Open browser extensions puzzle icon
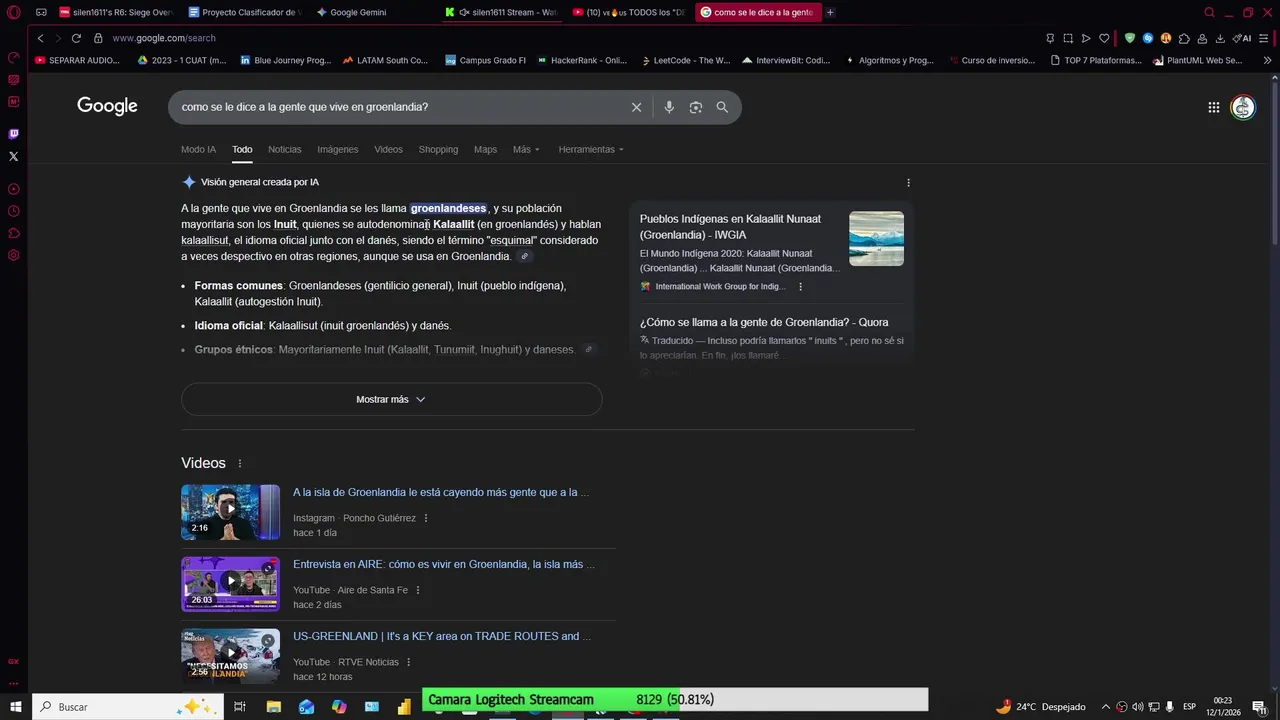1280x720 pixels. pos(1184,38)
